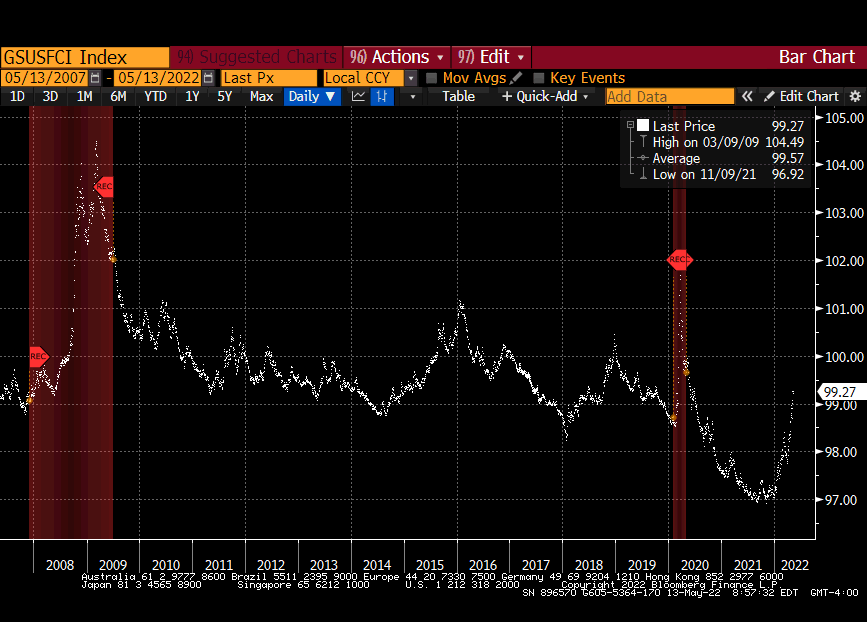Enable the Mov Avgs checkbox
The height and width of the screenshot is (622, 867).
coord(432,78)
